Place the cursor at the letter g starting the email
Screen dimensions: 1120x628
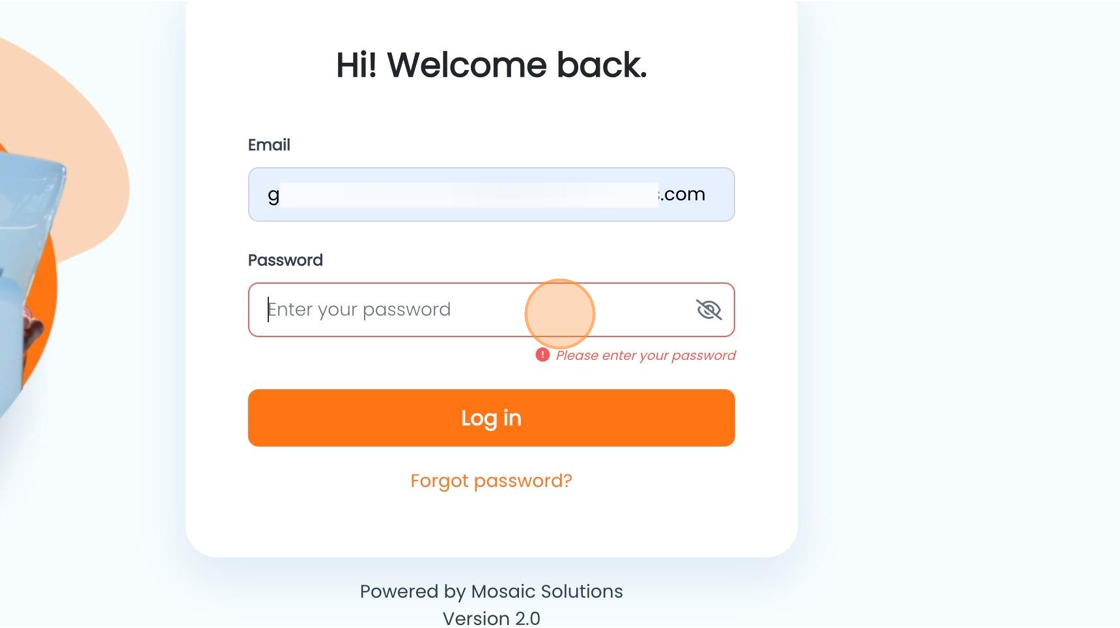point(274,196)
